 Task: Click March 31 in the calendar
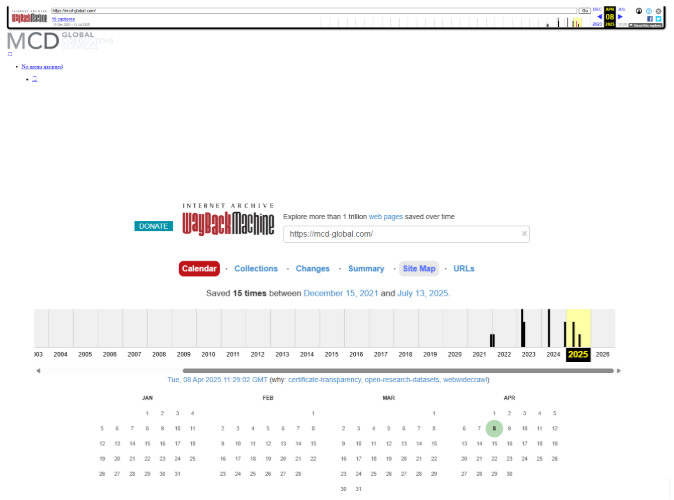pos(358,489)
